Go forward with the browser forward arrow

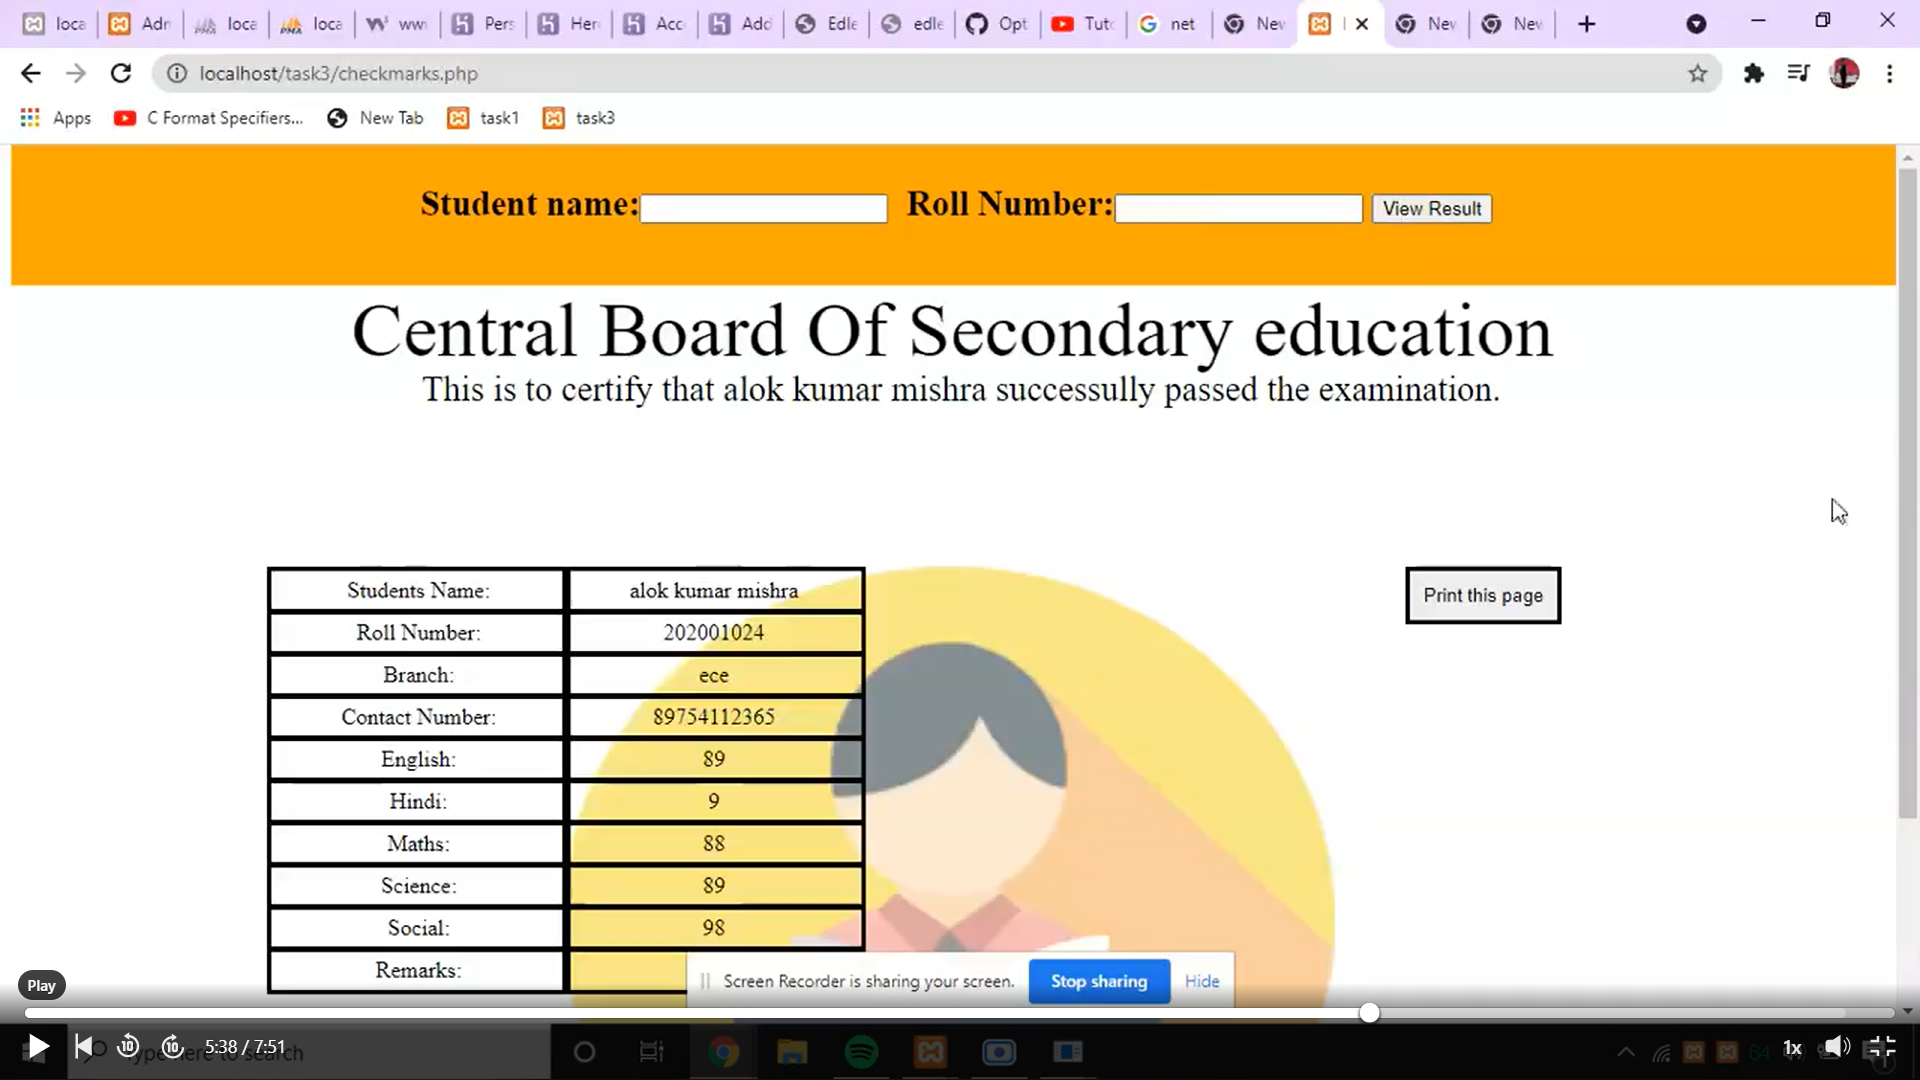(76, 73)
